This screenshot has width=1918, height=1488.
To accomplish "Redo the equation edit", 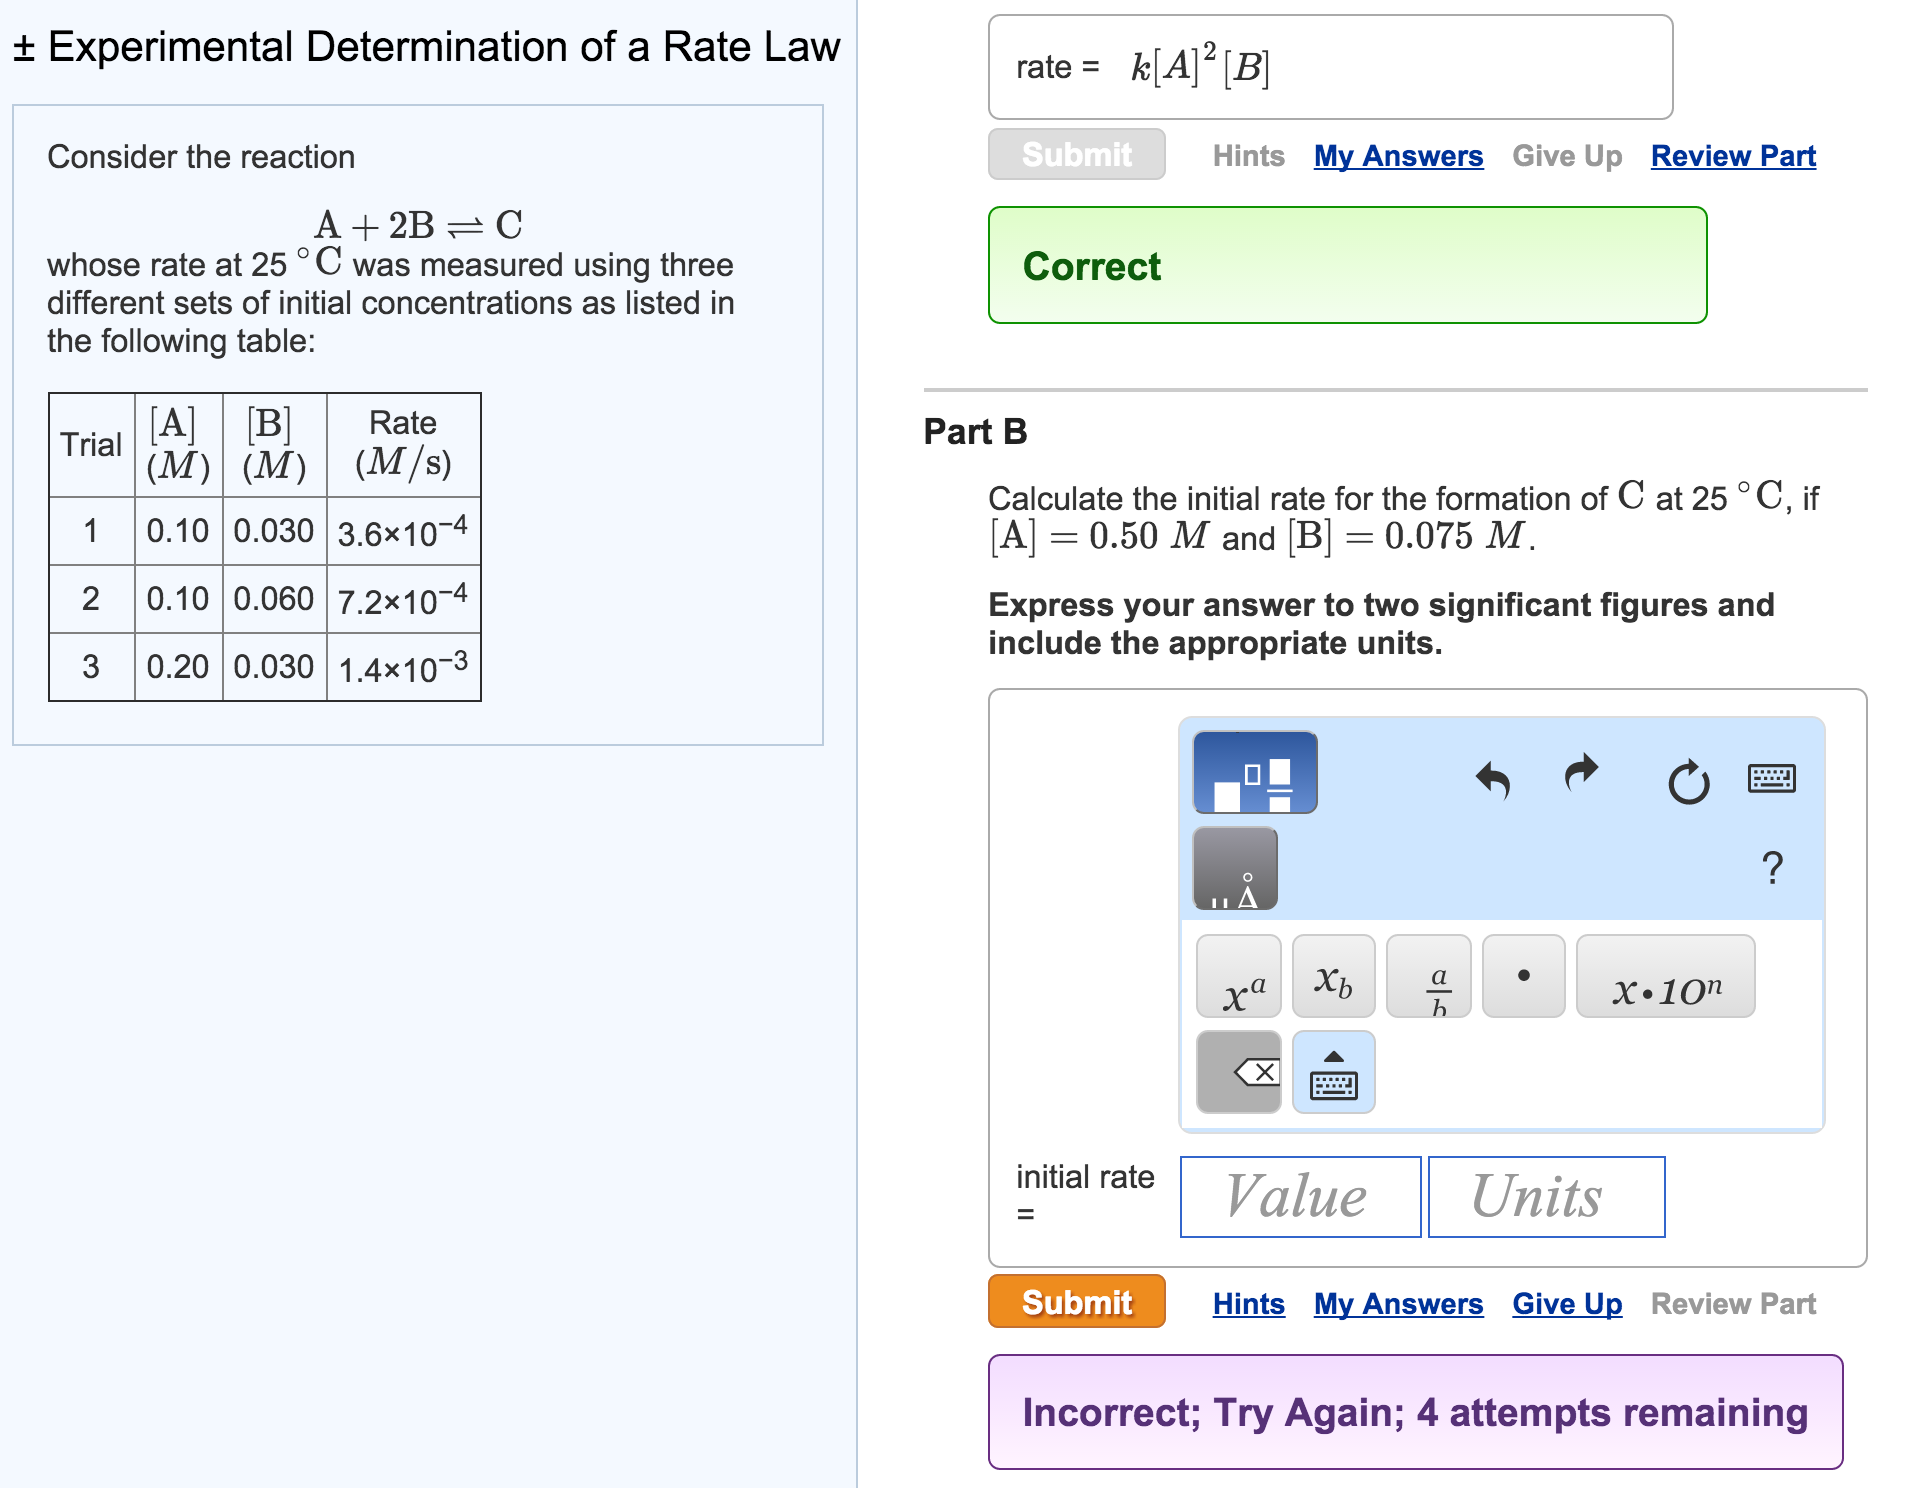I will pos(1579,778).
